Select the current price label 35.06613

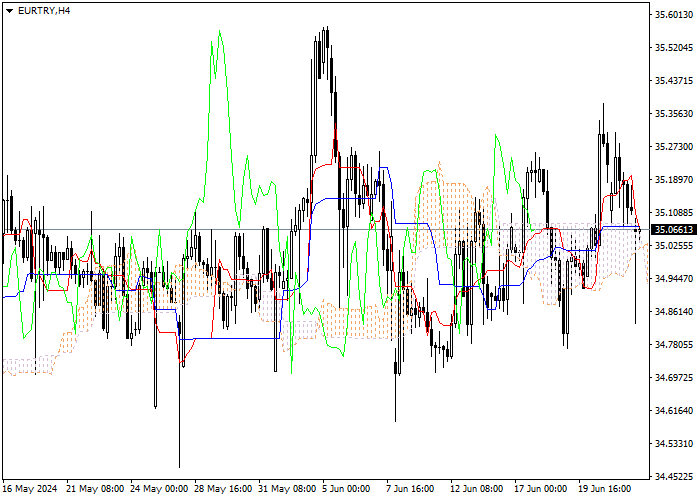674,229
